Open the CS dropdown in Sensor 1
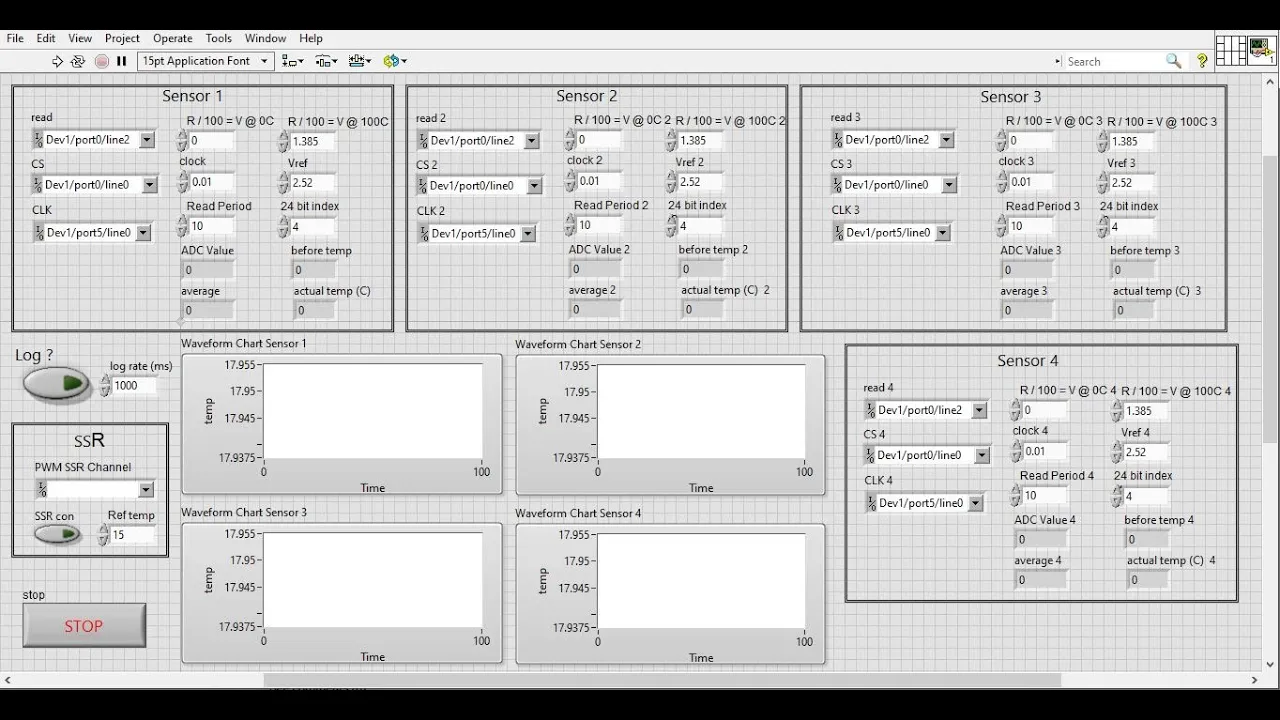This screenshot has width=1280, height=720. pos(149,185)
